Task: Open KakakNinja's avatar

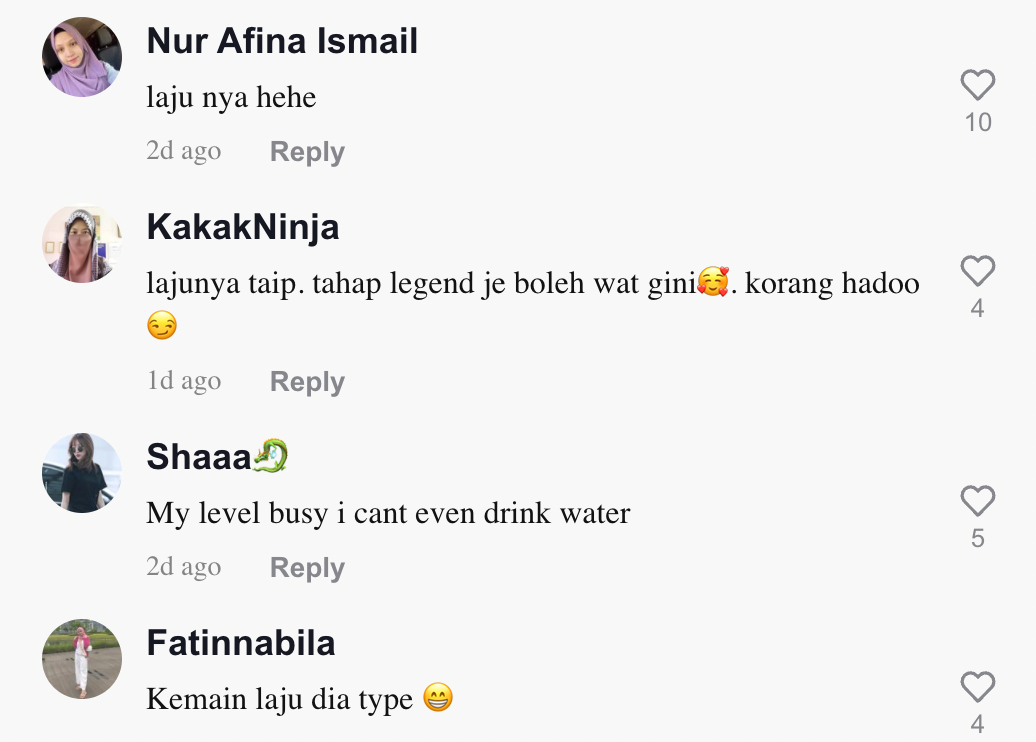Action: click(82, 243)
